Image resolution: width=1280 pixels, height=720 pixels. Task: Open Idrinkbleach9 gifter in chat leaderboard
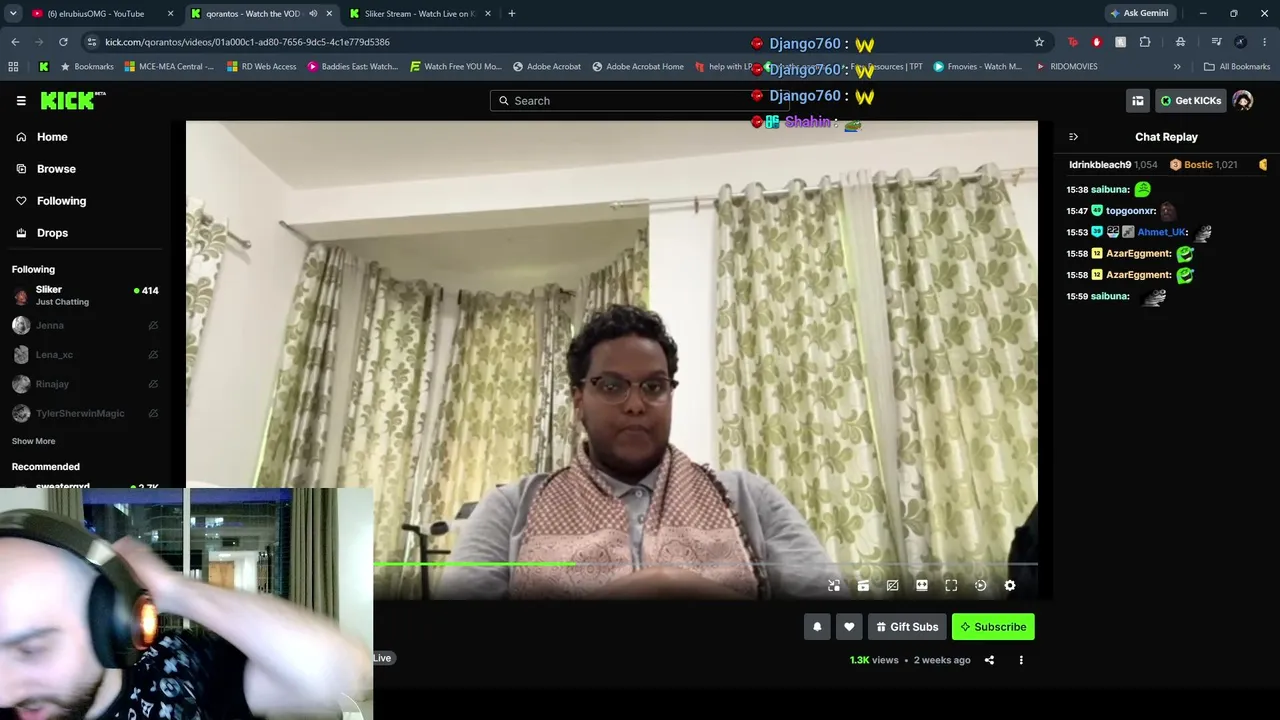1112,165
